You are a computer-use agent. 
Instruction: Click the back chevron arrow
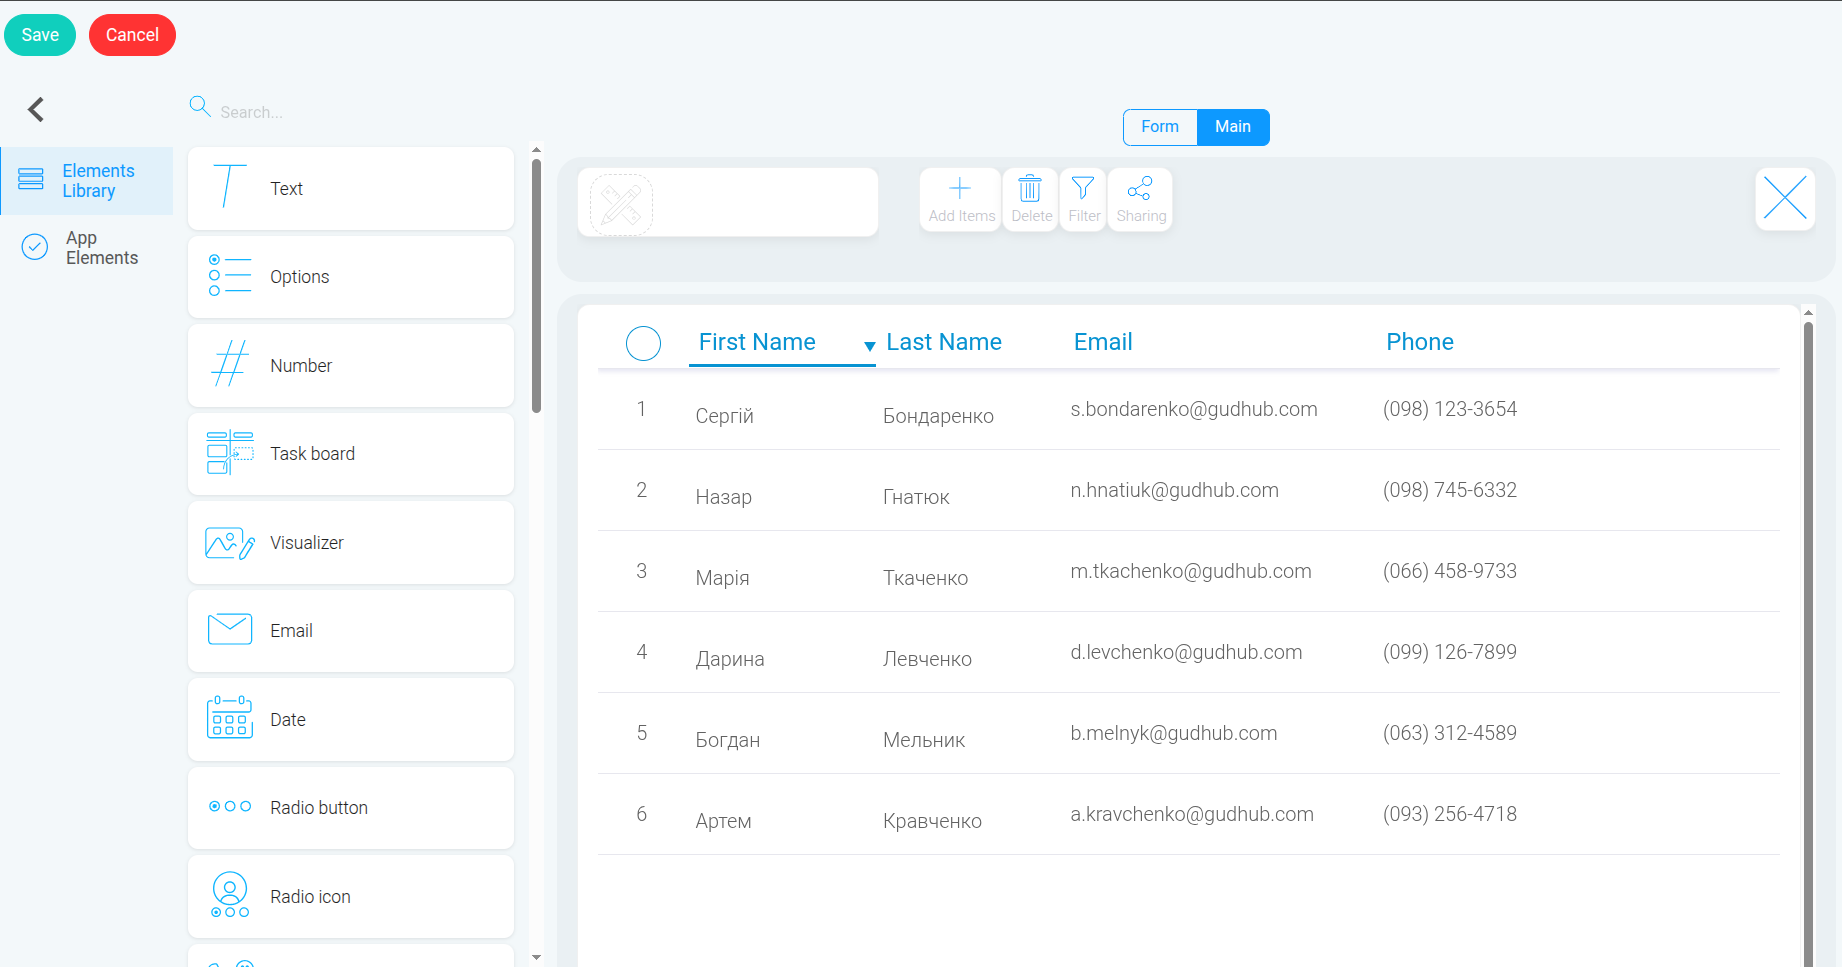[x=36, y=109]
